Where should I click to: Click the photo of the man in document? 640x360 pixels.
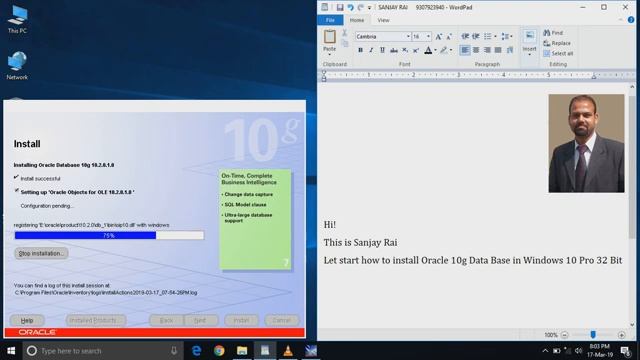(586, 143)
